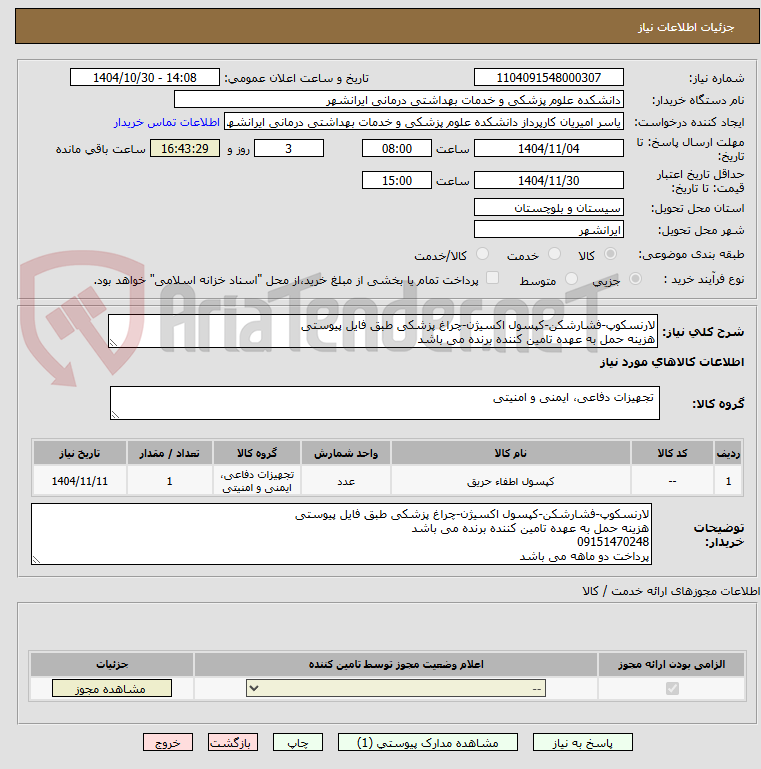The height and width of the screenshot is (769, 761).
Task: Click the need date cell 1404/11/11
Action: pos(79,481)
